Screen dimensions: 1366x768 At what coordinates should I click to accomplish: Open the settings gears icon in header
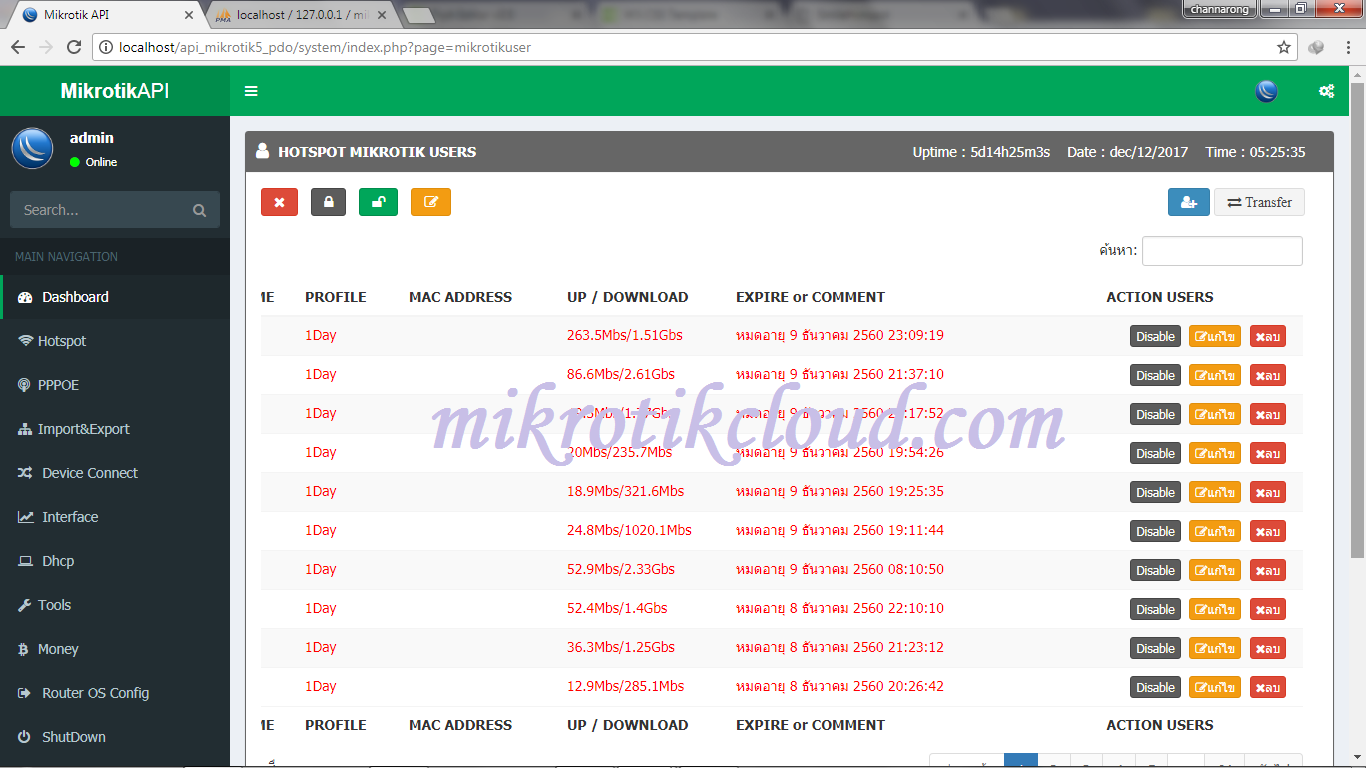click(1326, 91)
